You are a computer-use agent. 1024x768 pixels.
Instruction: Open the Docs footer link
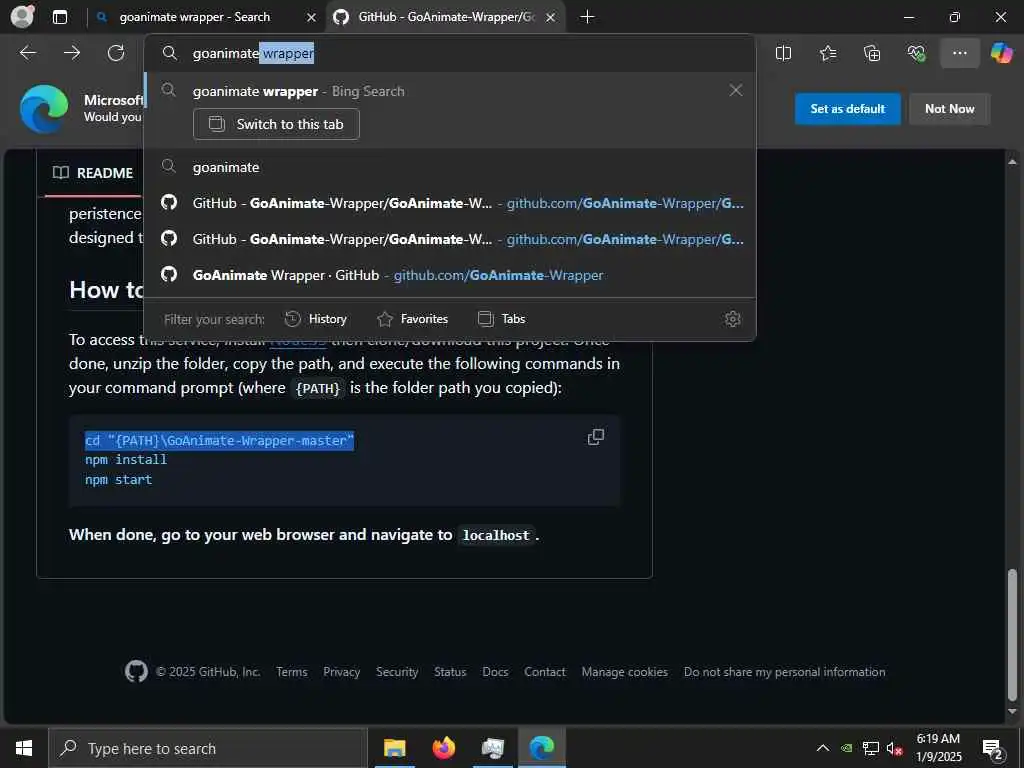[x=495, y=672]
